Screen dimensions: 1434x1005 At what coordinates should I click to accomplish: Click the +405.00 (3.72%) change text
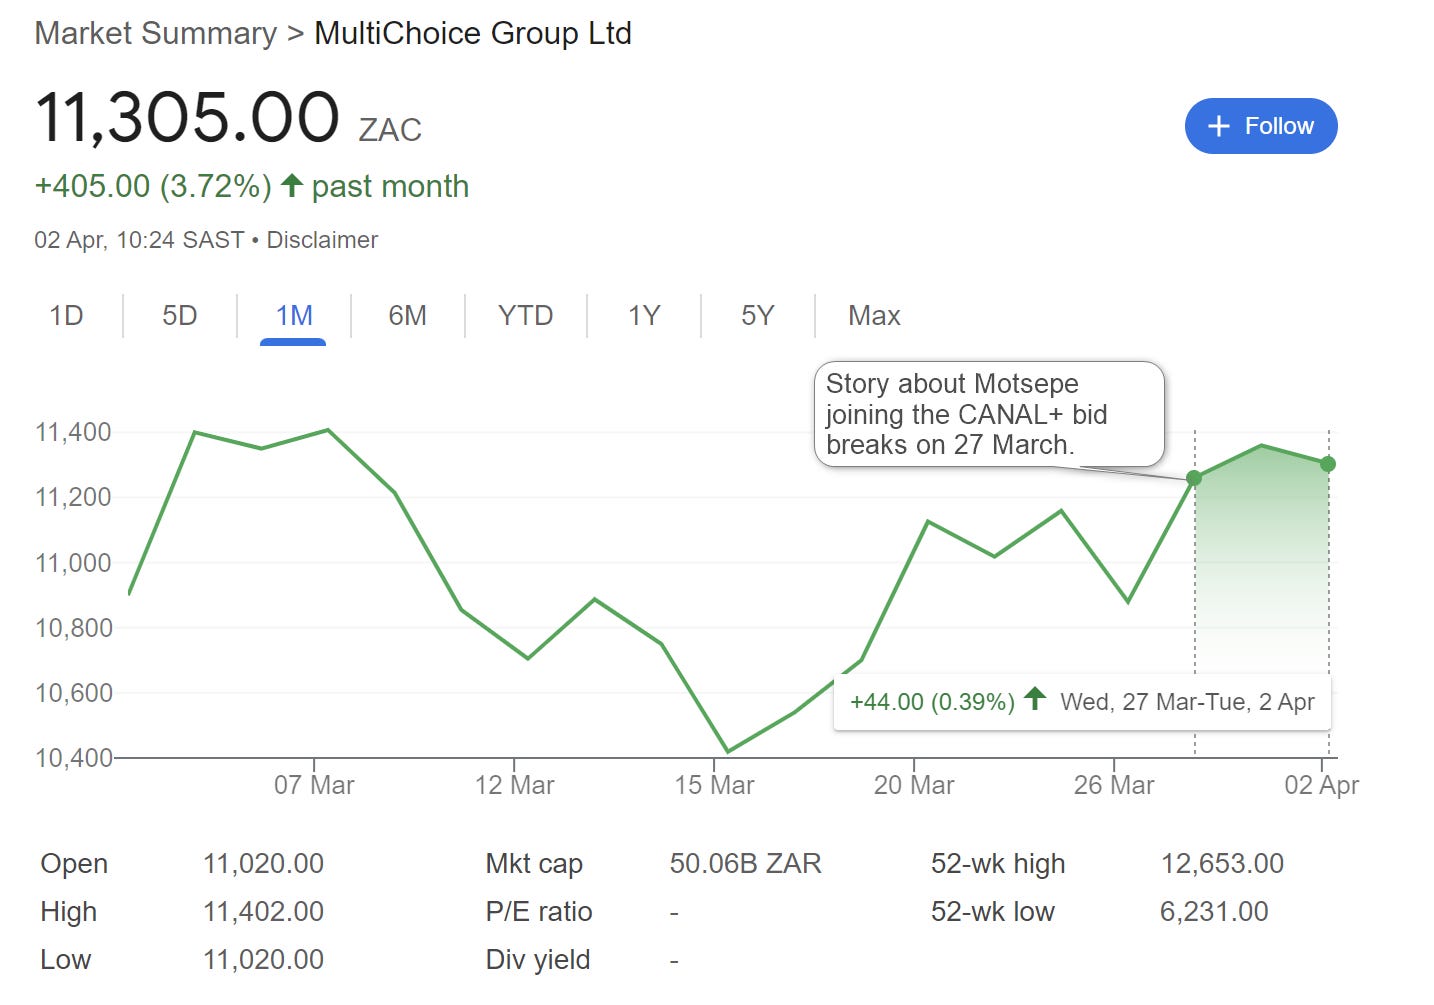(x=153, y=186)
